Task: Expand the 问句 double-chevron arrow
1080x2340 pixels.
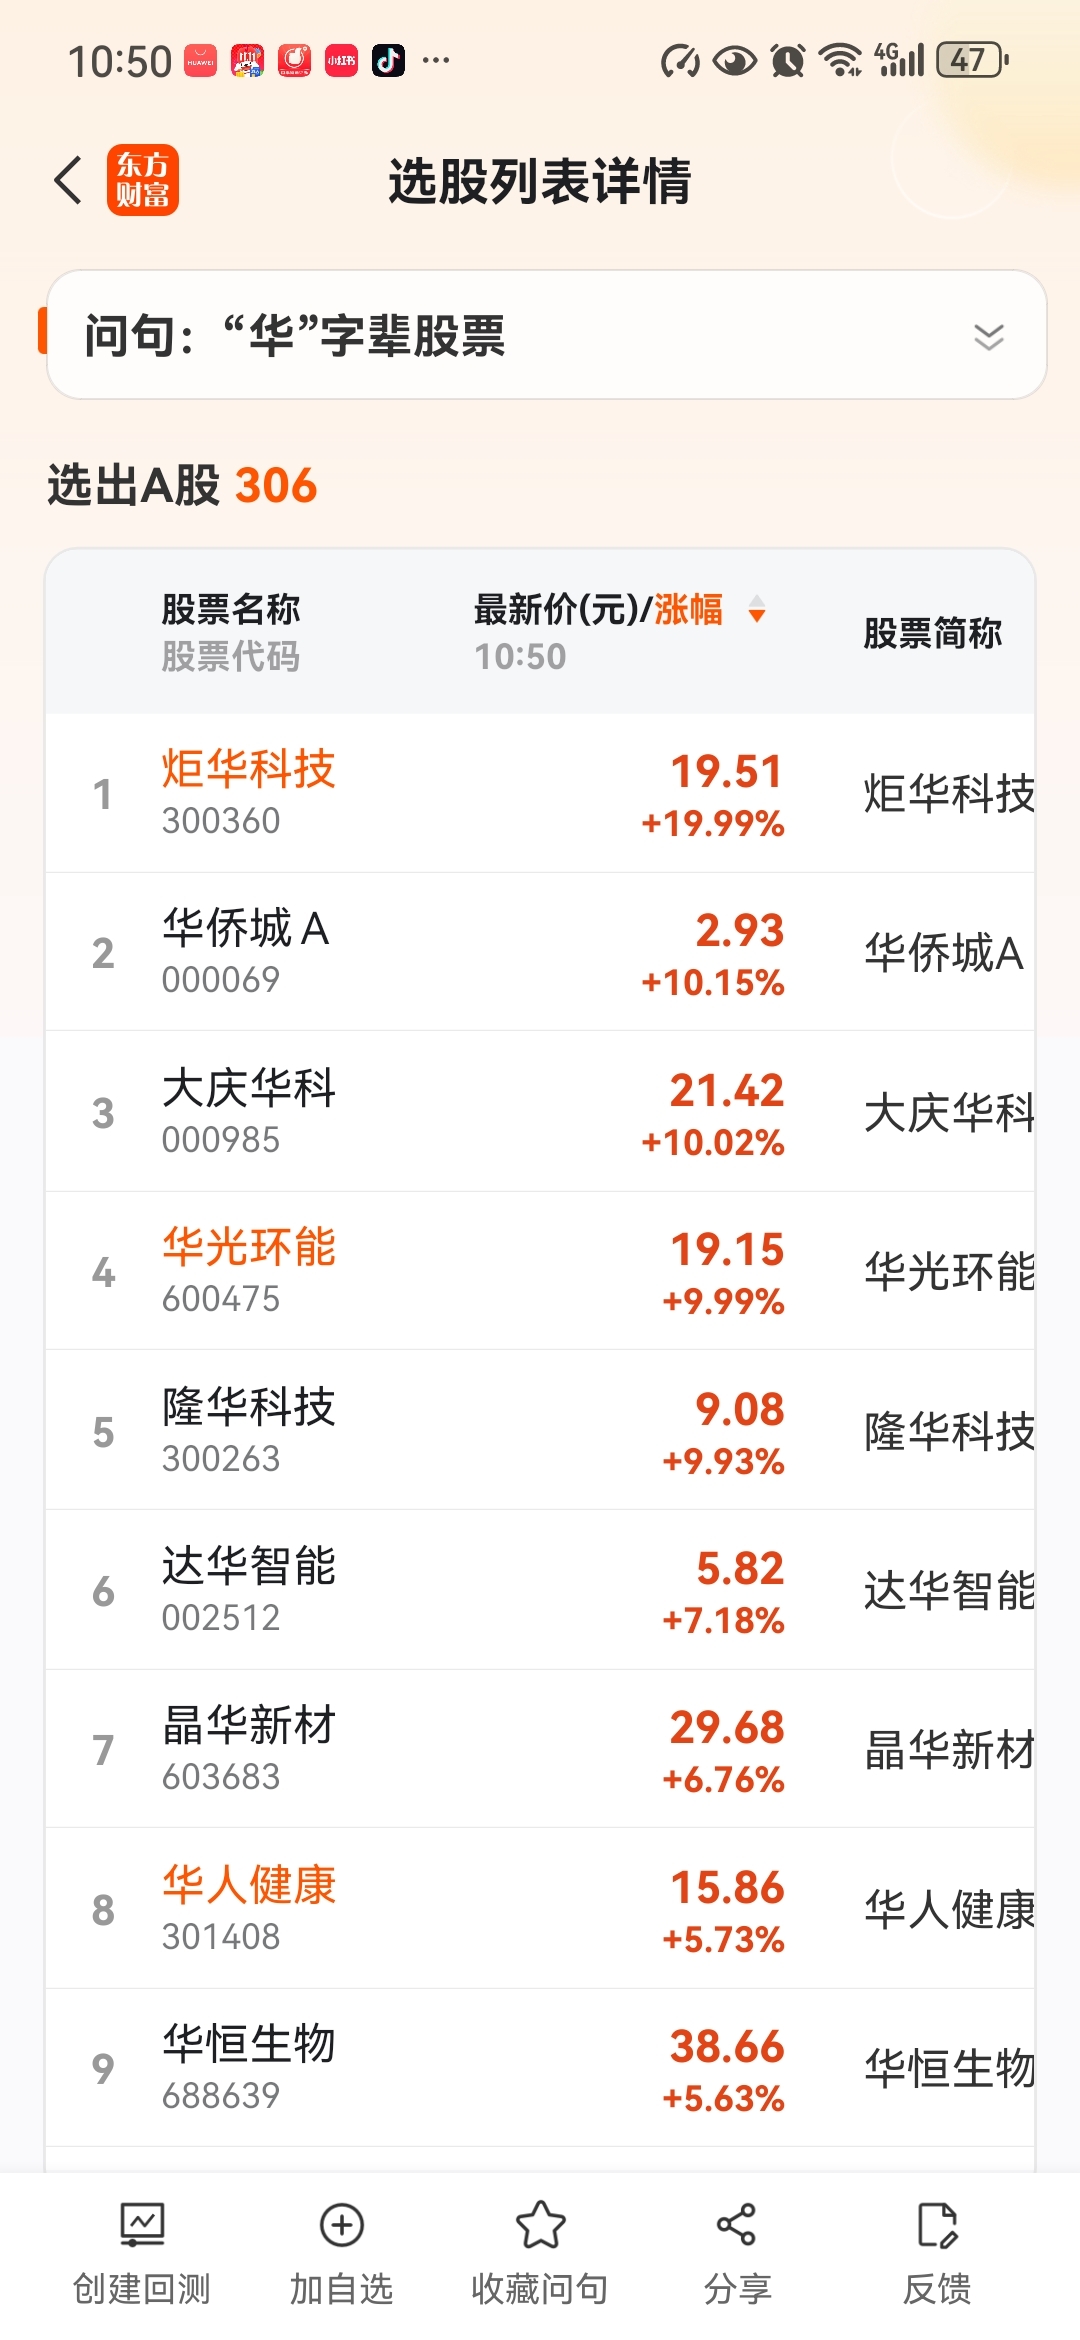Action: (988, 336)
